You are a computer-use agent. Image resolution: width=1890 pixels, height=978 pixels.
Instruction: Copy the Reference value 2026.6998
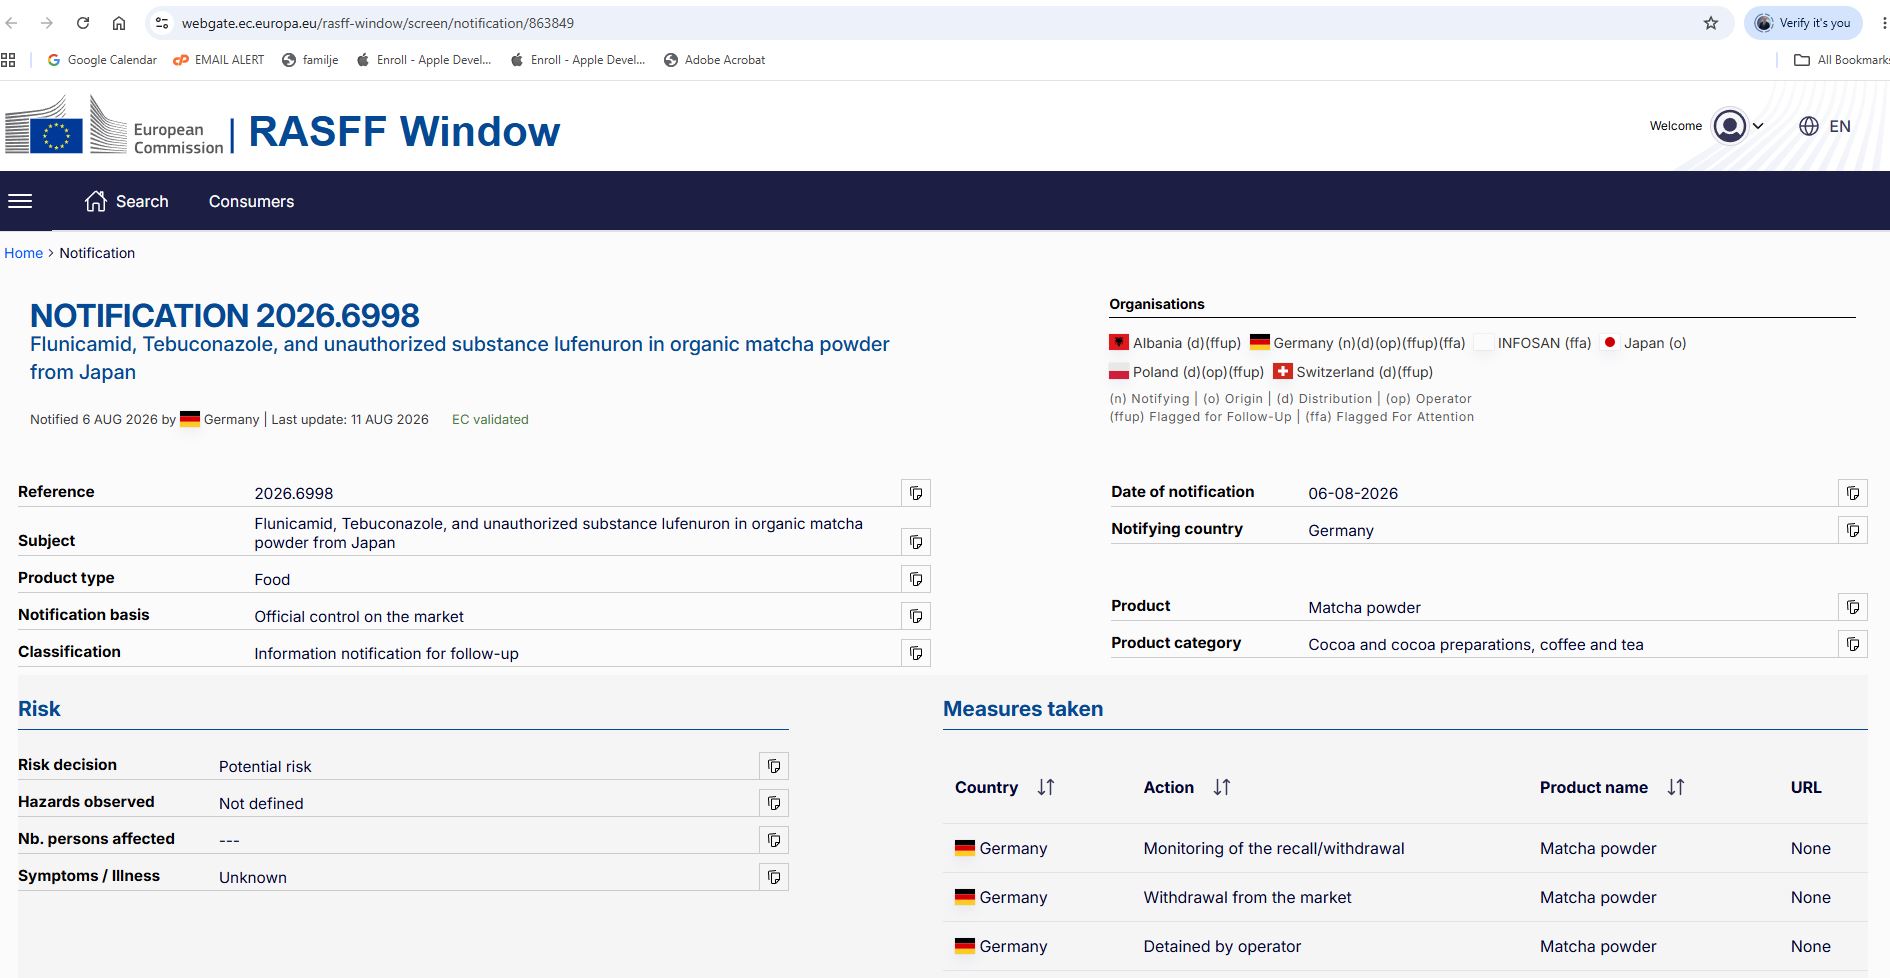(915, 493)
